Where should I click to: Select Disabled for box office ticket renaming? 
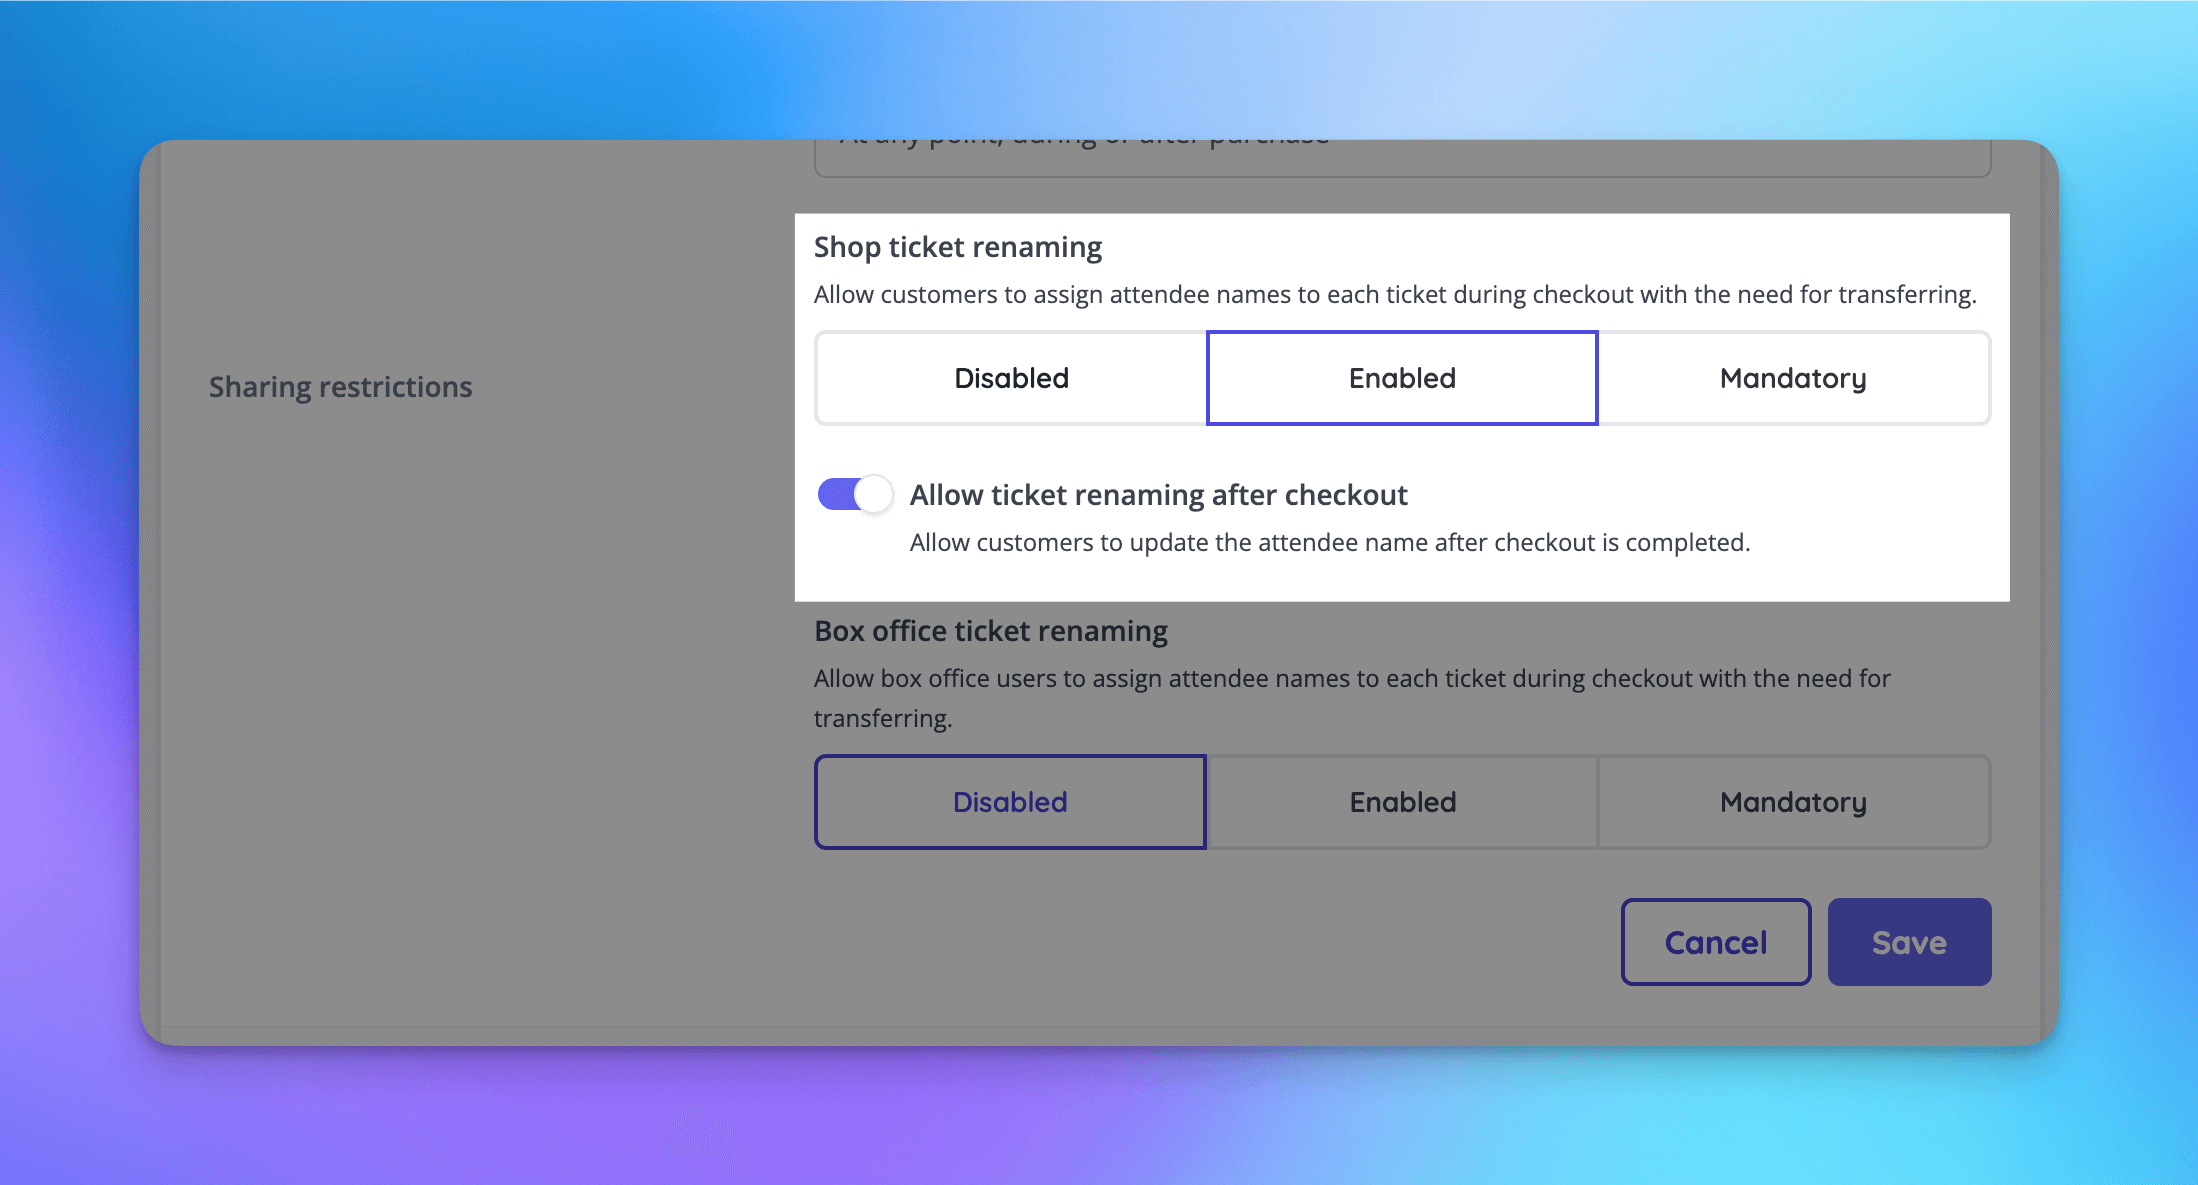point(1010,801)
